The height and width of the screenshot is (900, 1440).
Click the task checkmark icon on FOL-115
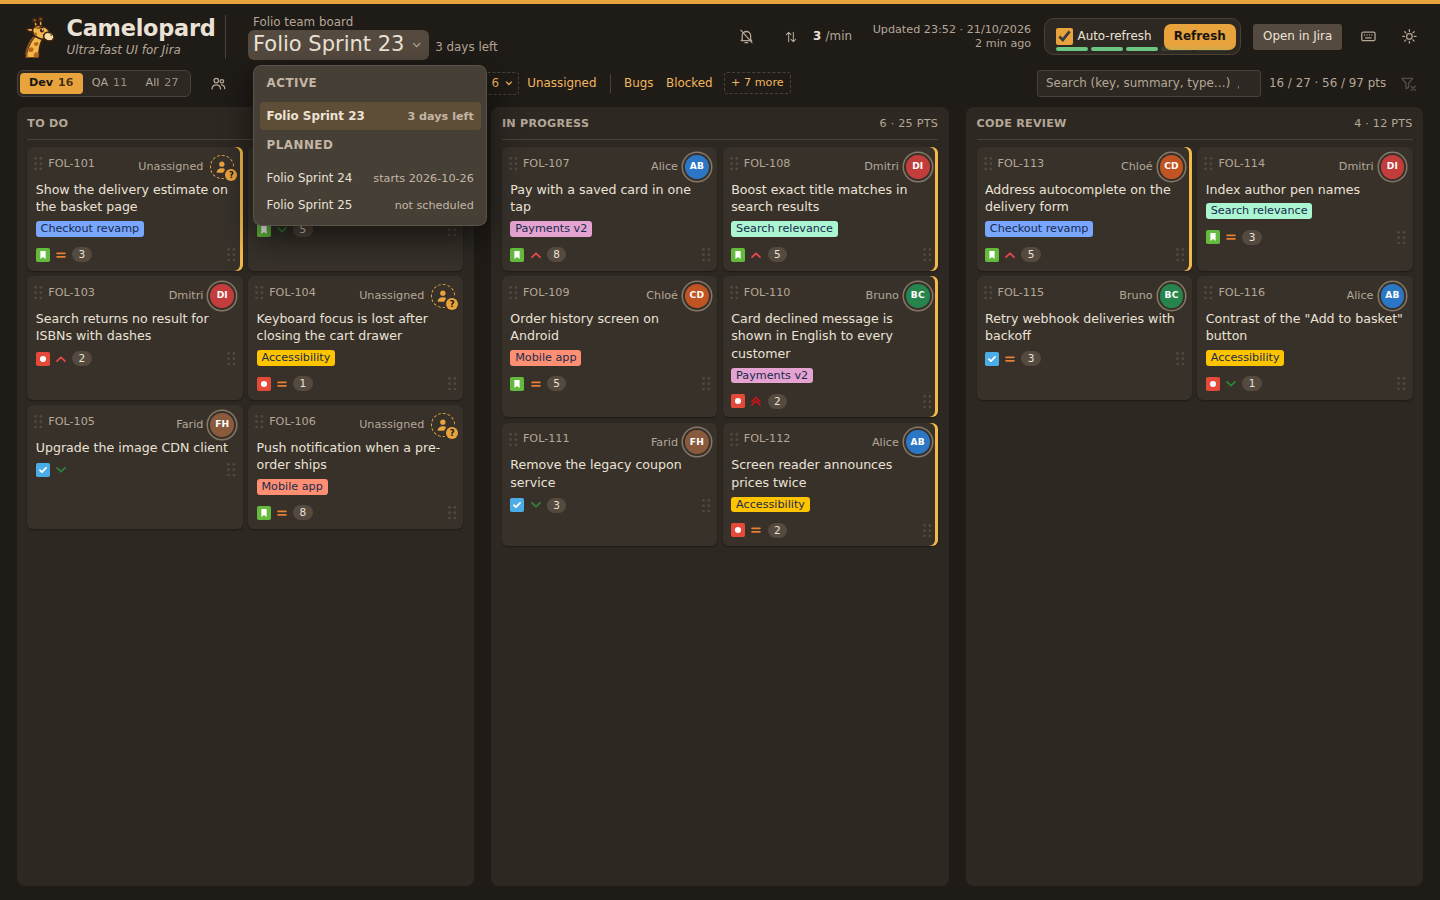[992, 359]
